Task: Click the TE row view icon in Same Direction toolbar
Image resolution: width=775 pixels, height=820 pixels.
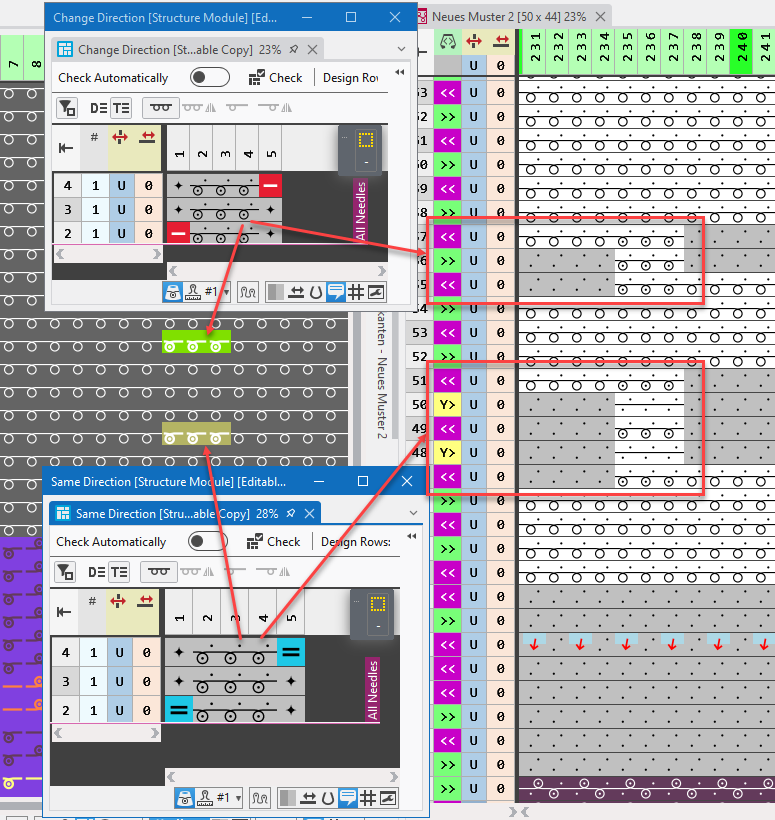Action: coord(120,571)
